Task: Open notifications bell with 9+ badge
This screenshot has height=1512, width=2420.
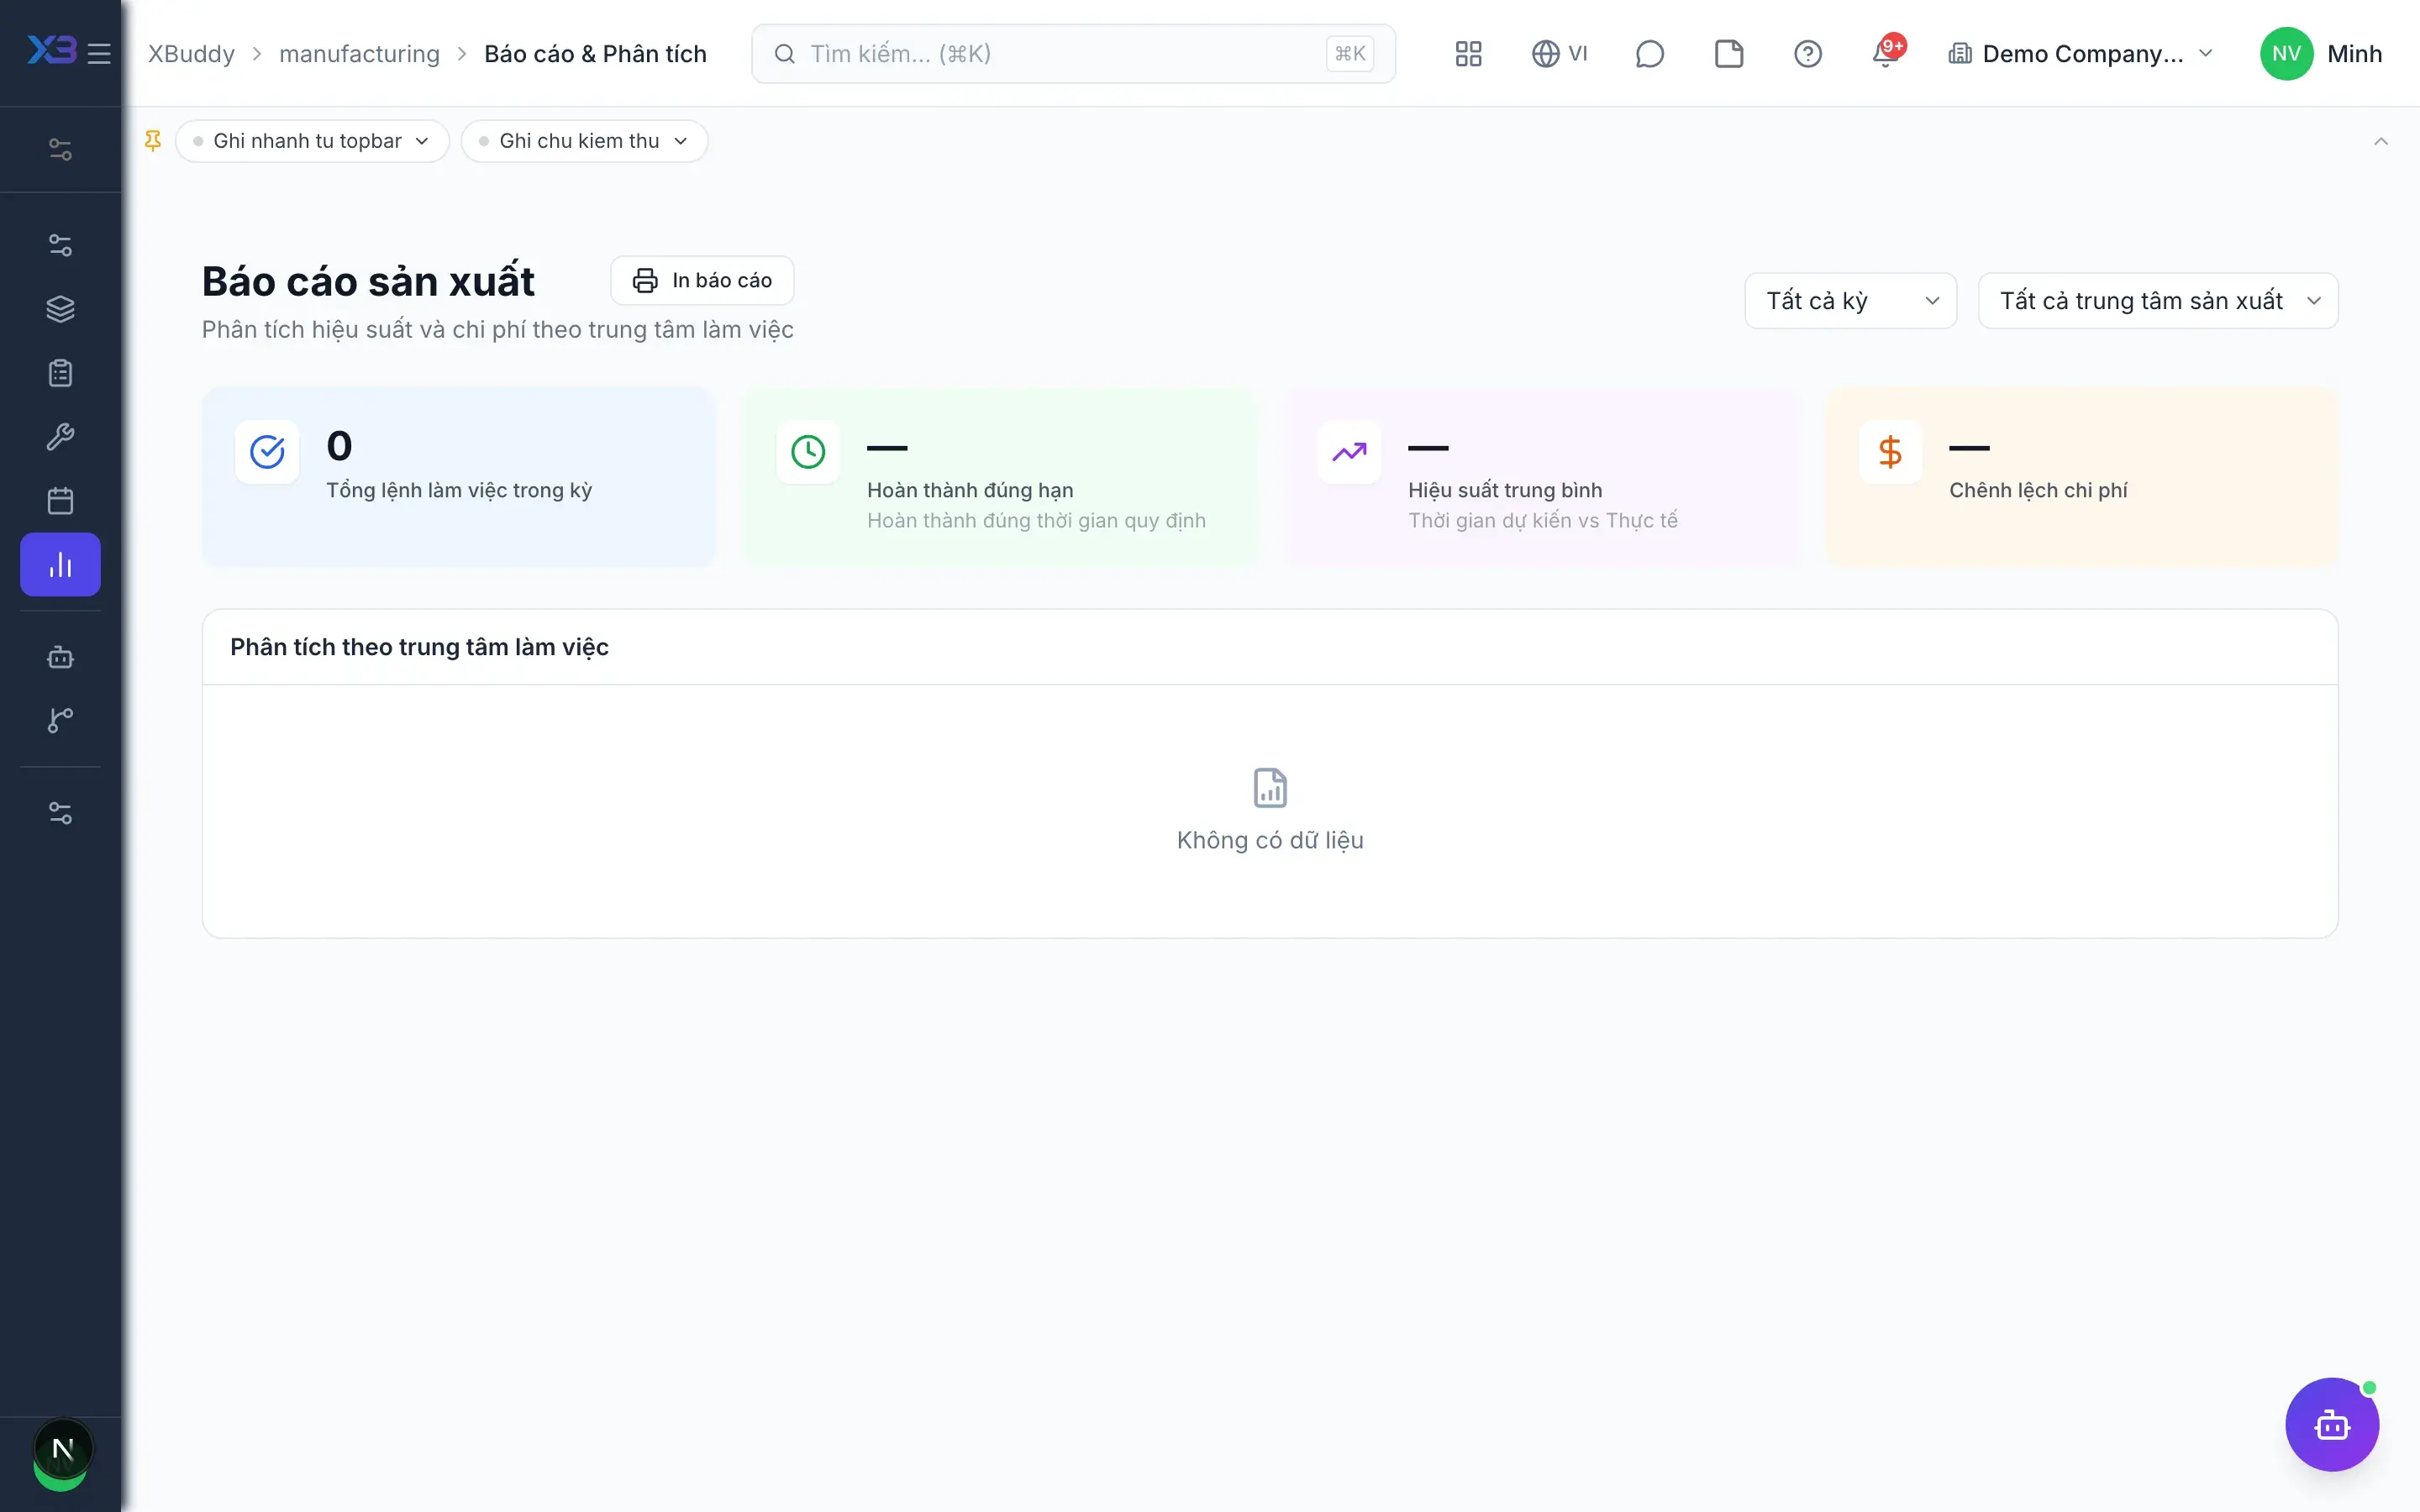Action: 1887,52
